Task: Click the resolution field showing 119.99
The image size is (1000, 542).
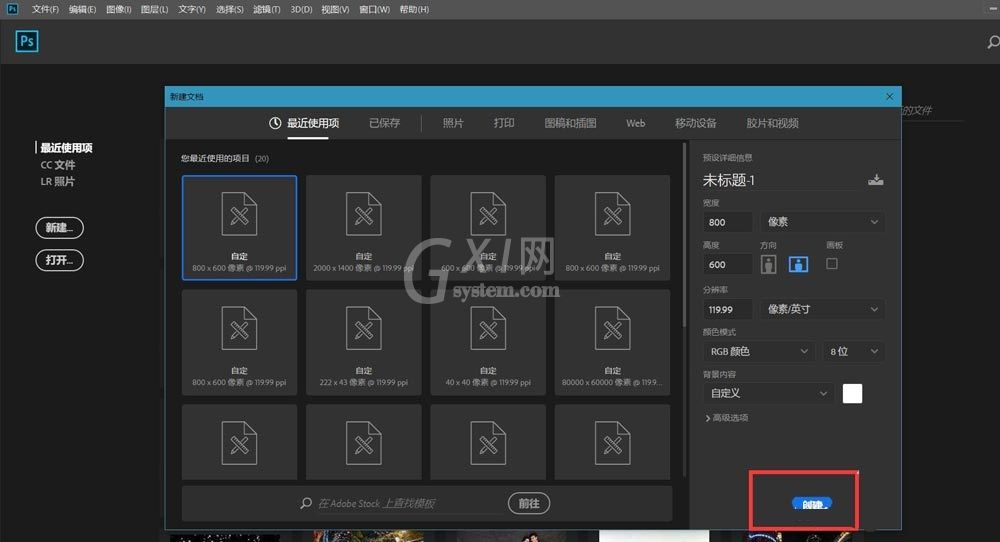Action: [727, 309]
